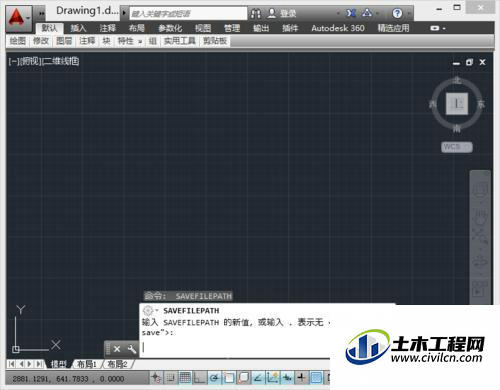Image resolution: width=500 pixels, height=390 pixels.
Task: Jump to last layout tab arrow
Action: tap(39, 364)
